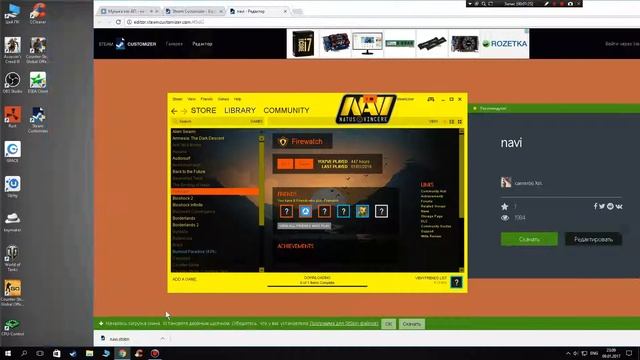640x360 pixels.
Task: Click the star rating icon
Action: pos(504,207)
